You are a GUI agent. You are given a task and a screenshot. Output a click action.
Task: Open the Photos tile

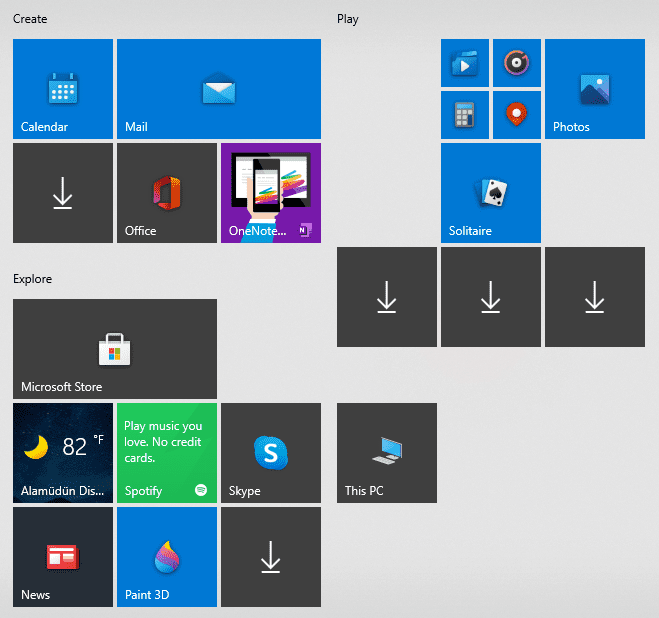coord(595,89)
